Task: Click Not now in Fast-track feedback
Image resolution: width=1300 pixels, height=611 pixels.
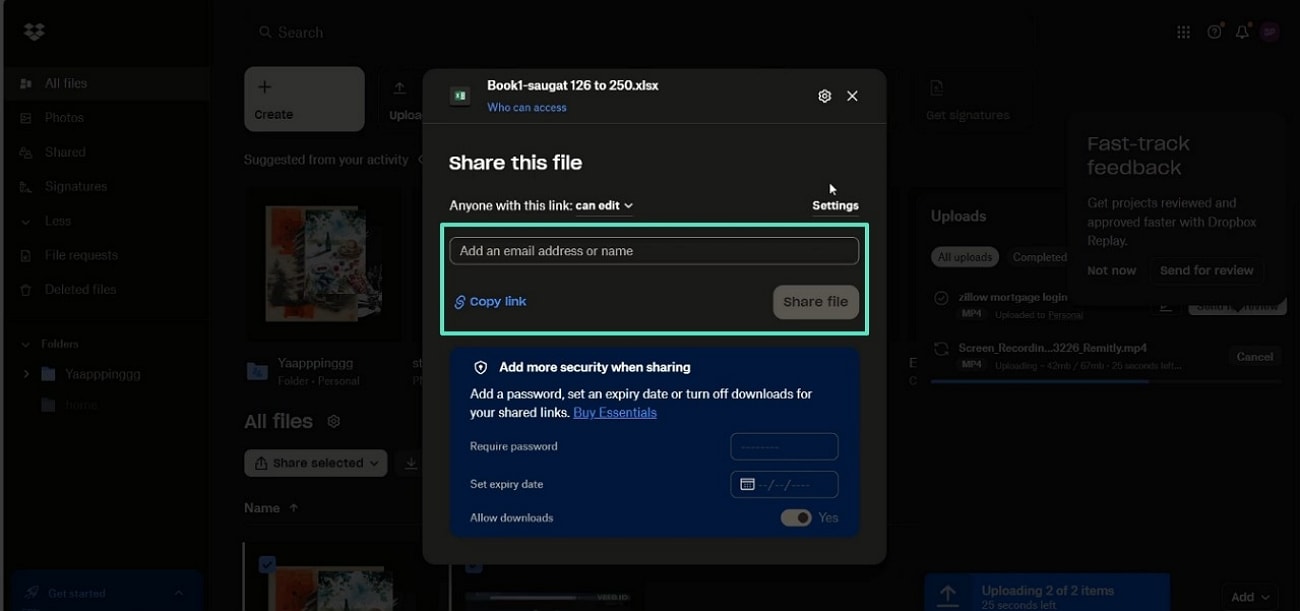Action: [1112, 271]
